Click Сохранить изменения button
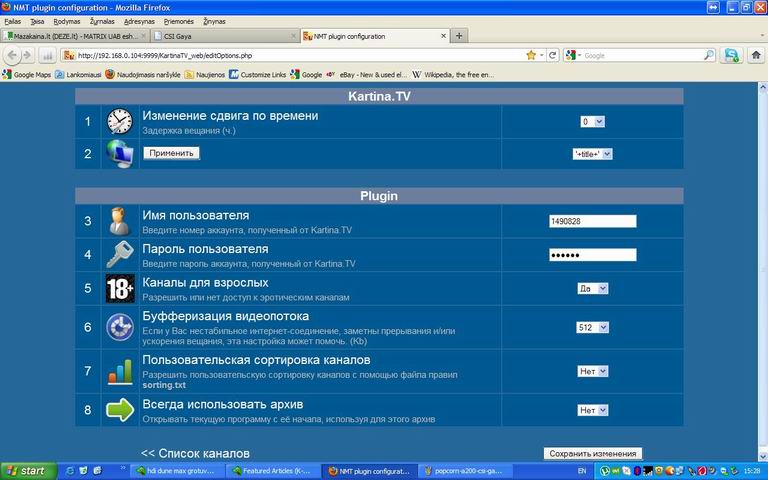 tap(593, 454)
